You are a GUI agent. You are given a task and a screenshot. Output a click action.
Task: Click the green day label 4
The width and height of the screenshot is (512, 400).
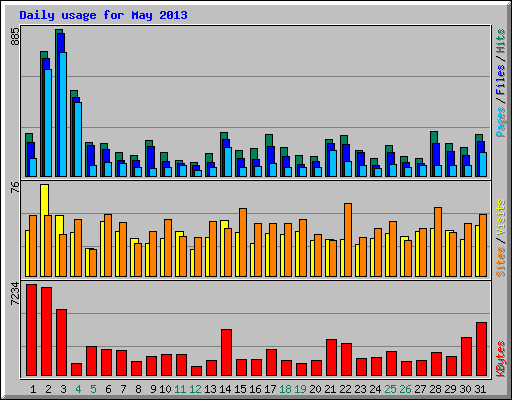click(x=78, y=389)
